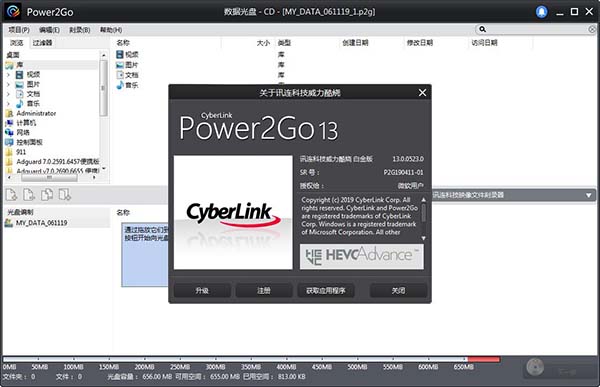600x387 pixels.
Task: Select 网络 in the browse tree
Action: [x=23, y=132]
